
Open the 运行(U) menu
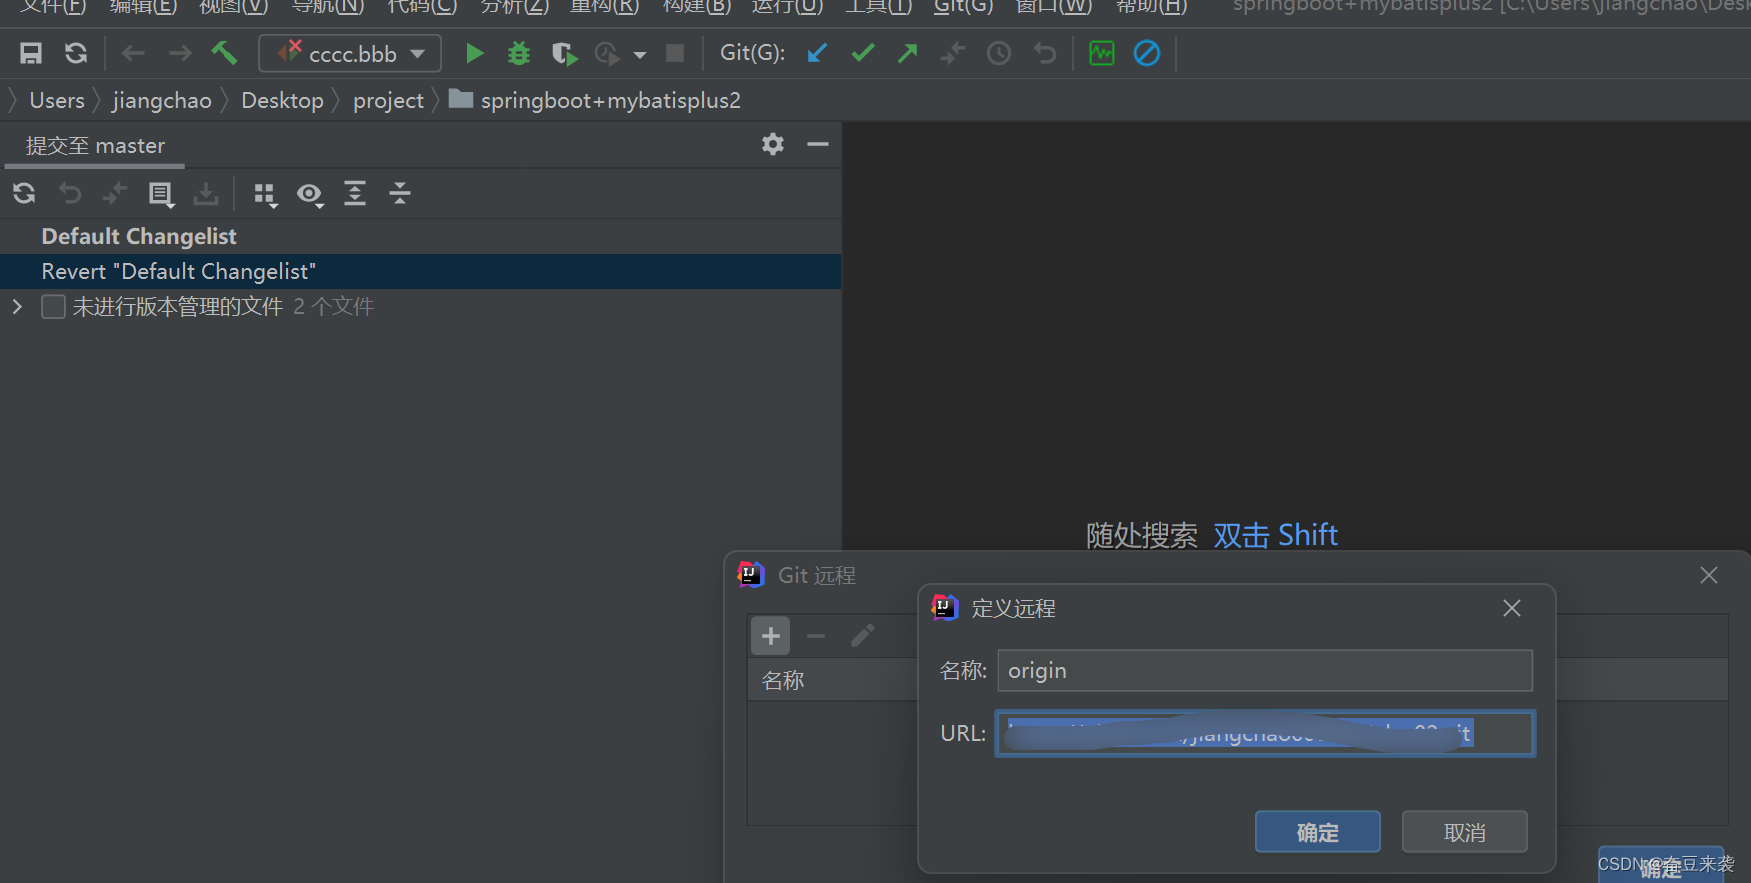pos(787,7)
